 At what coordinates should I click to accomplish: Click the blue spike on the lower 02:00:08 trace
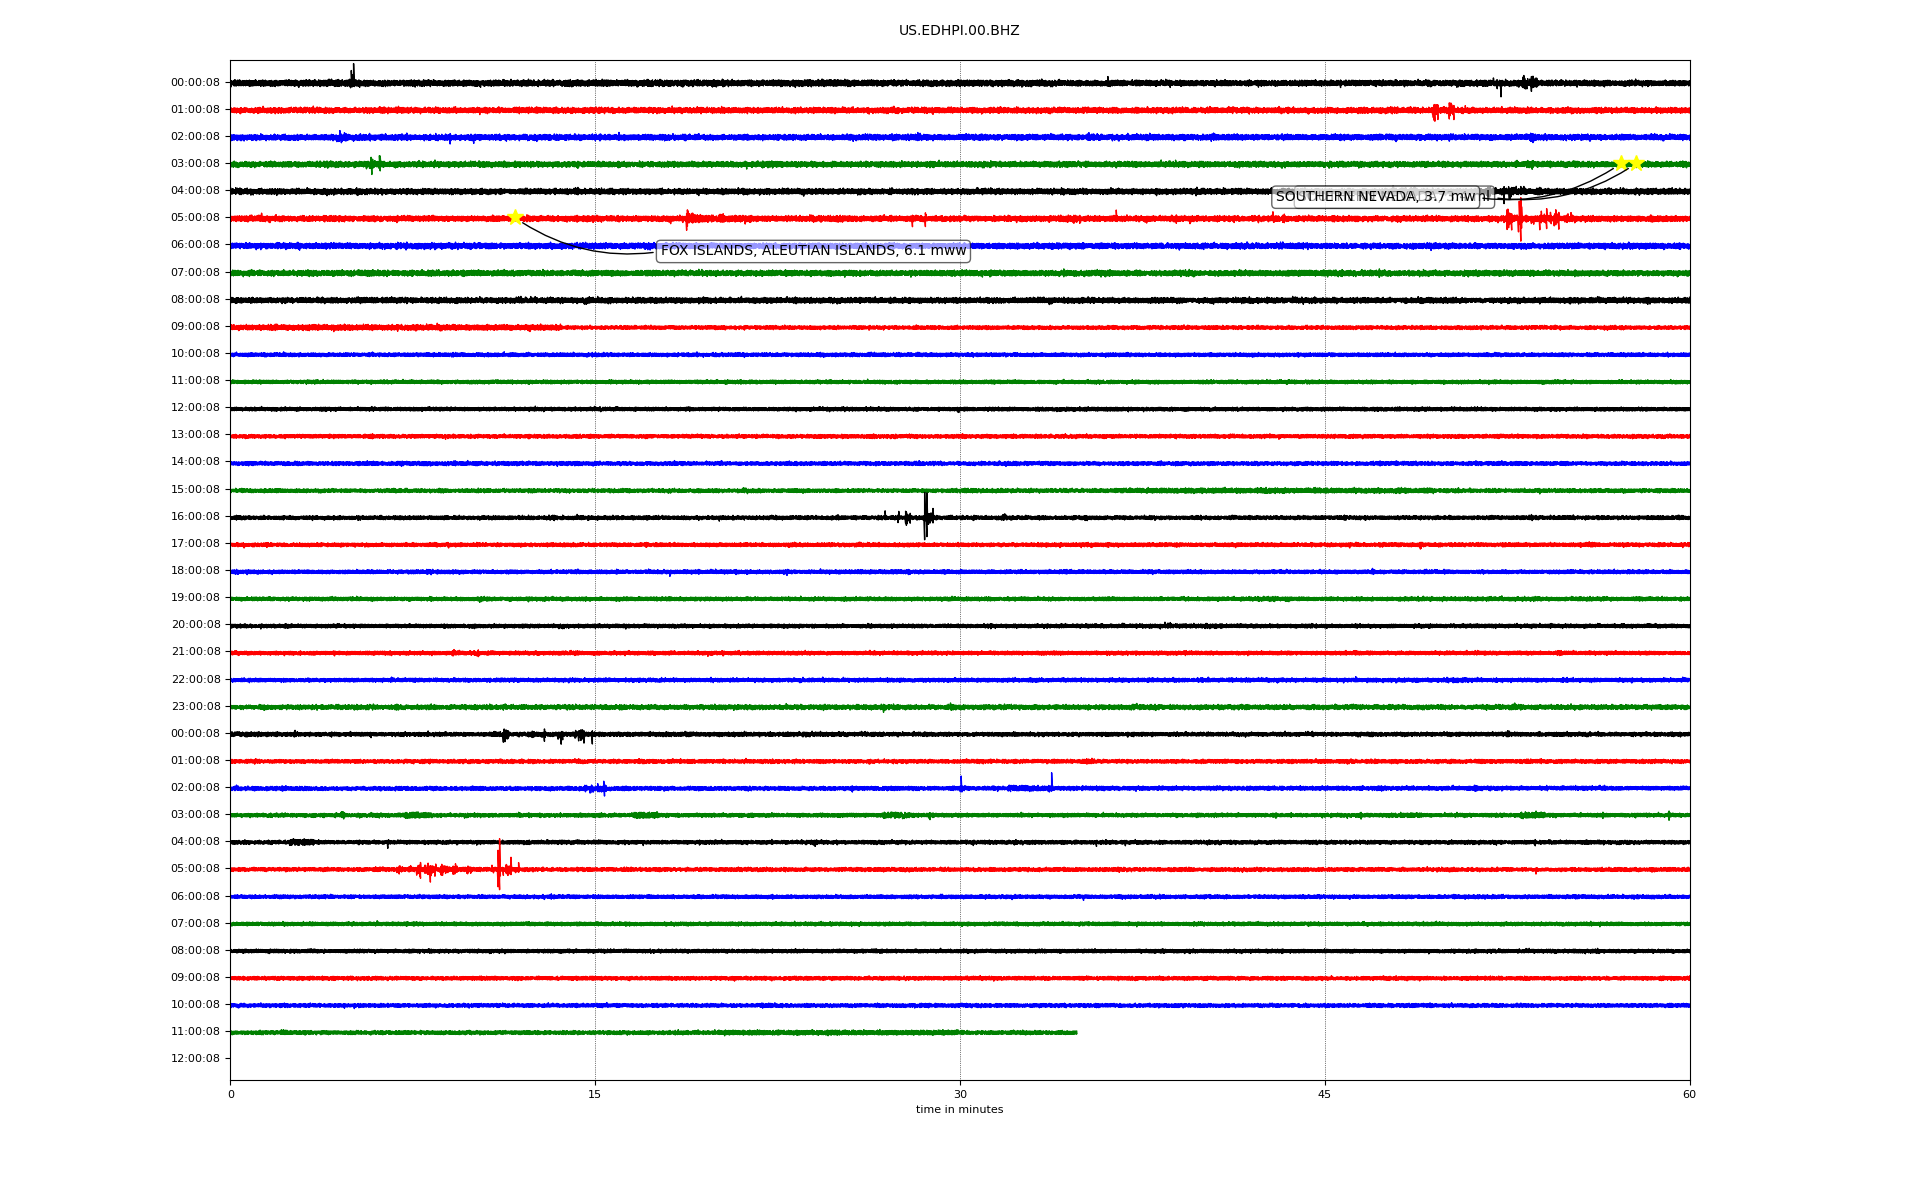(x=1051, y=780)
